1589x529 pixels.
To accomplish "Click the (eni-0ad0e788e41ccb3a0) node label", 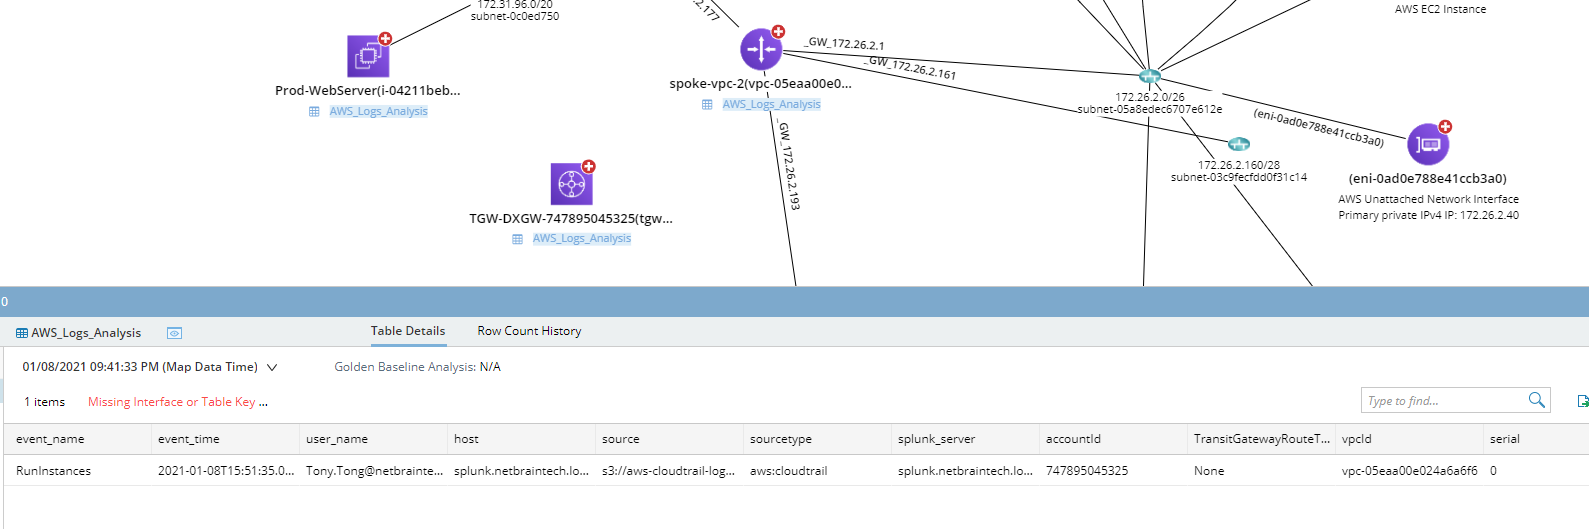I will click(x=1427, y=178).
